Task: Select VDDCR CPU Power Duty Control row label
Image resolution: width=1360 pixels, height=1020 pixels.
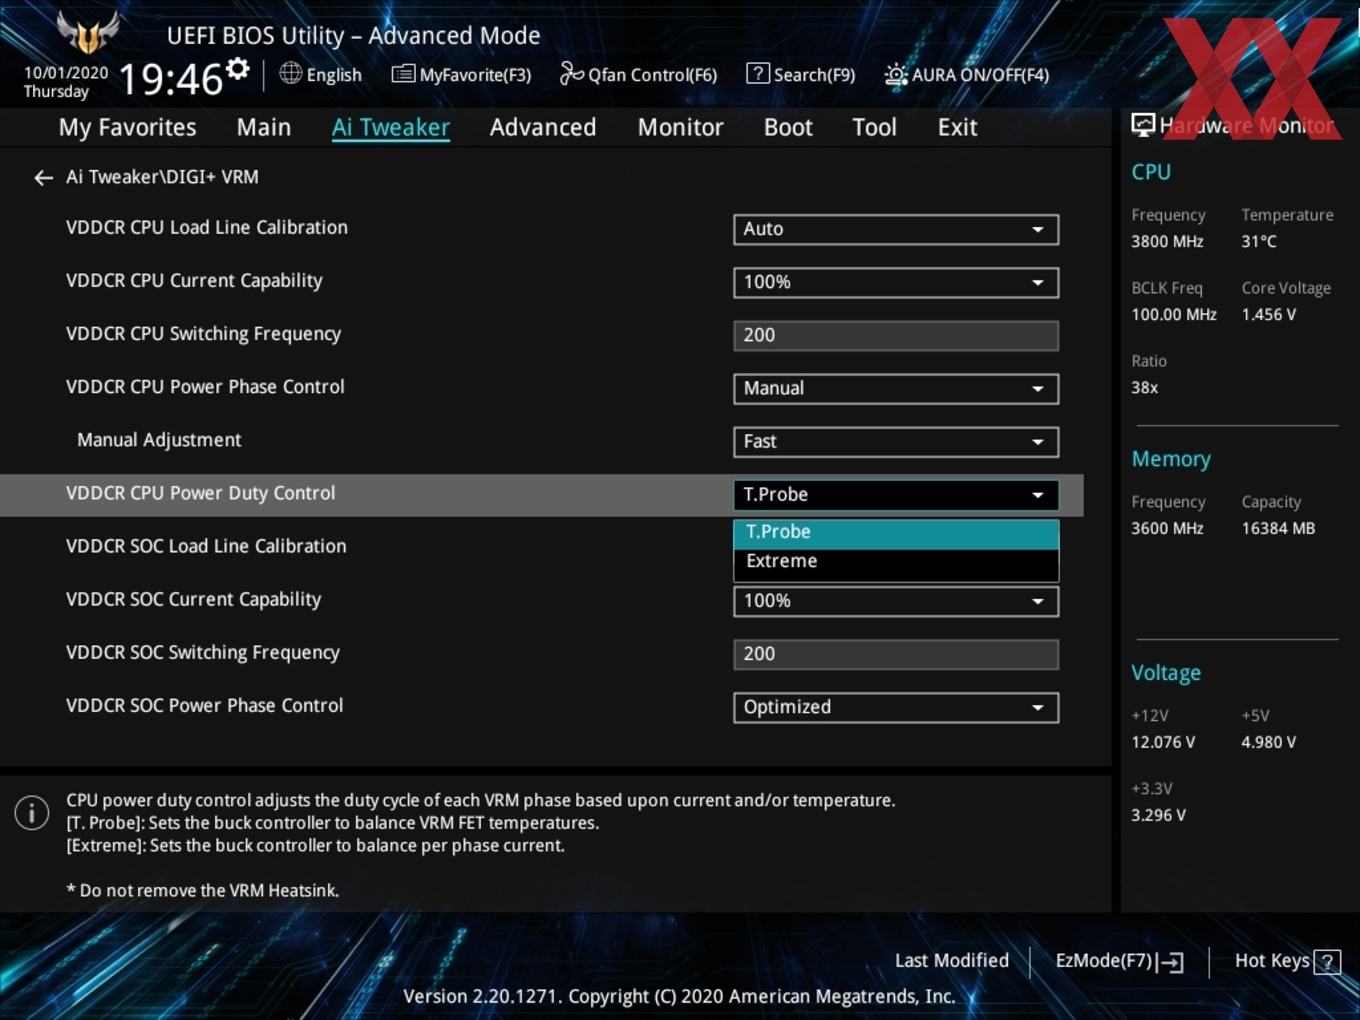Action: coord(200,493)
